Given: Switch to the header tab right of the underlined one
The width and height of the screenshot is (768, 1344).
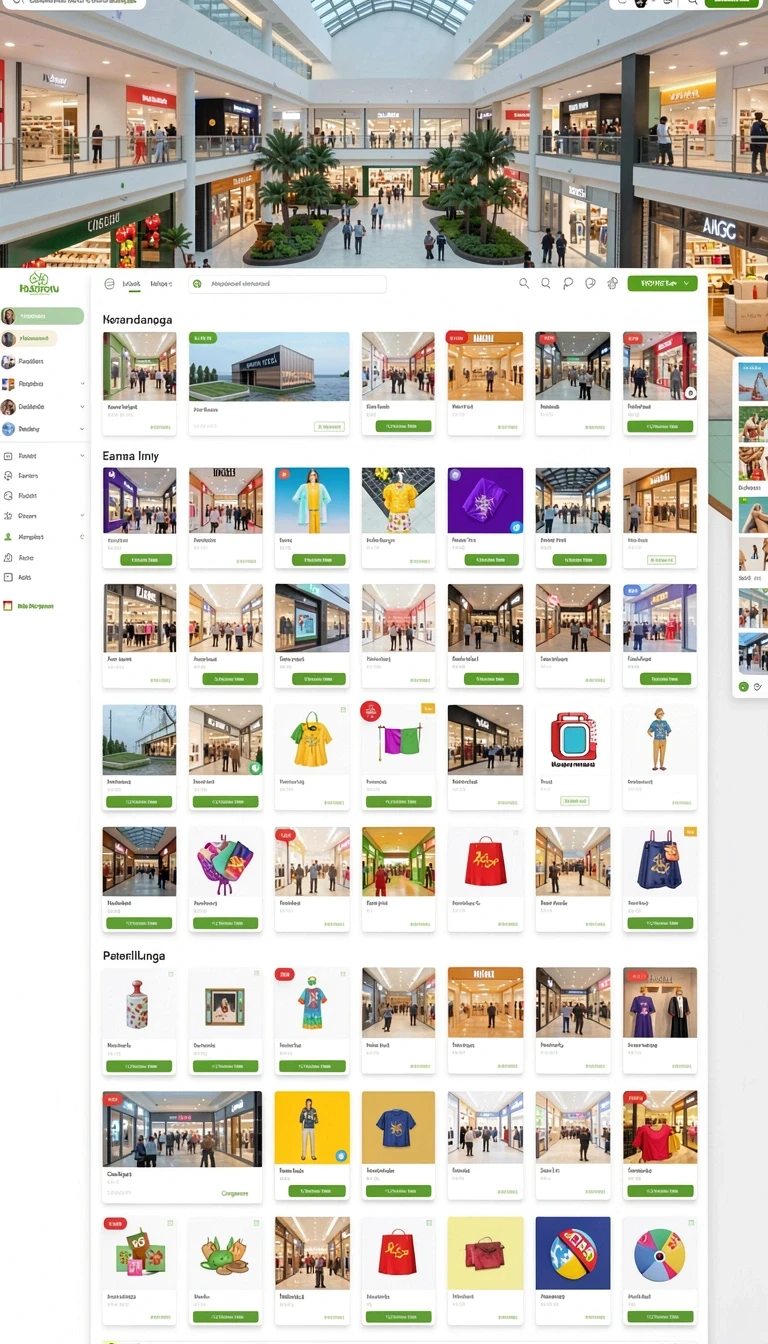Looking at the screenshot, I should pos(161,284).
